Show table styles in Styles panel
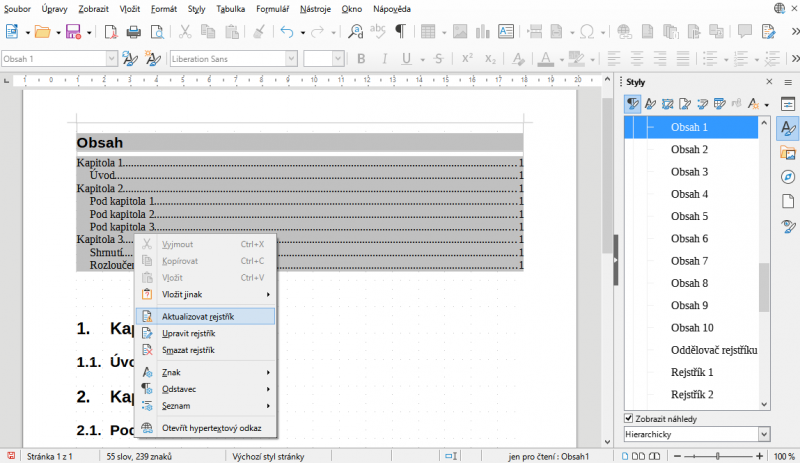Viewport: 800px width, 463px height. click(x=719, y=104)
